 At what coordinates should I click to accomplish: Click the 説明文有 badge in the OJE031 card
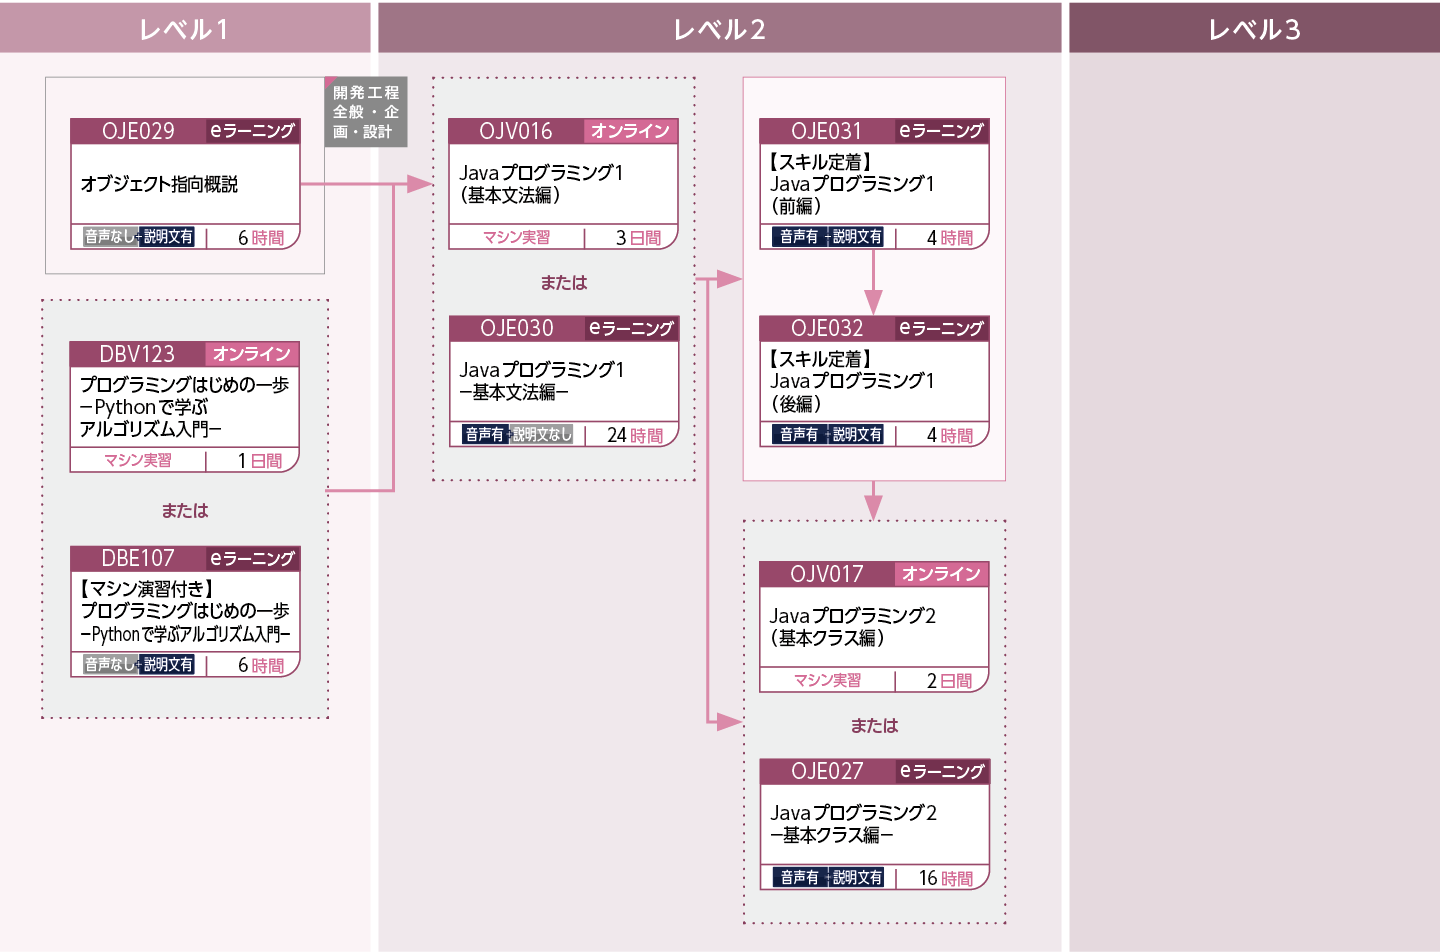click(x=857, y=237)
